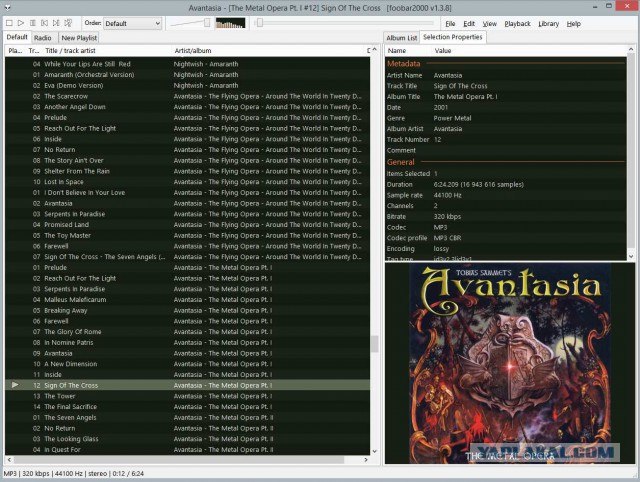This screenshot has width=640, height=482.
Task: Select track The Looking Glass
Action: [x=187, y=439]
